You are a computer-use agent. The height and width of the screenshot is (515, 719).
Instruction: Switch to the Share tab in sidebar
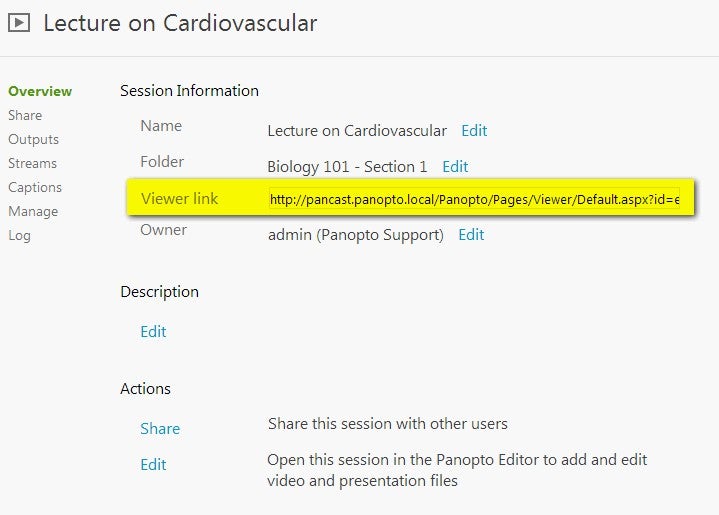point(25,115)
